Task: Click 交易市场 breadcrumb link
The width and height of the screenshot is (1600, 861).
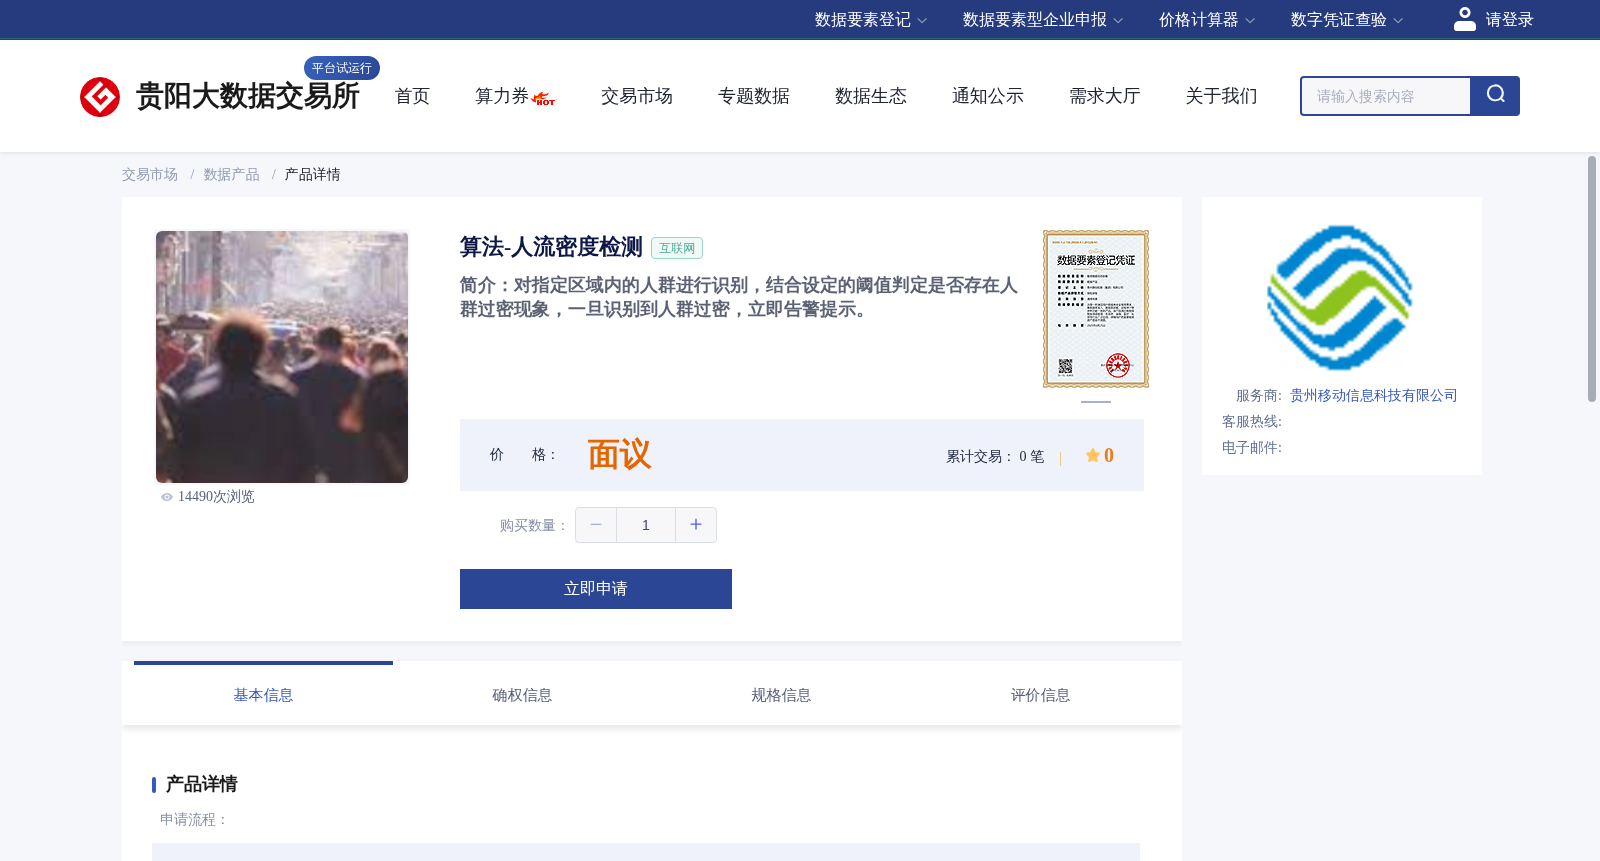Action: tap(150, 175)
